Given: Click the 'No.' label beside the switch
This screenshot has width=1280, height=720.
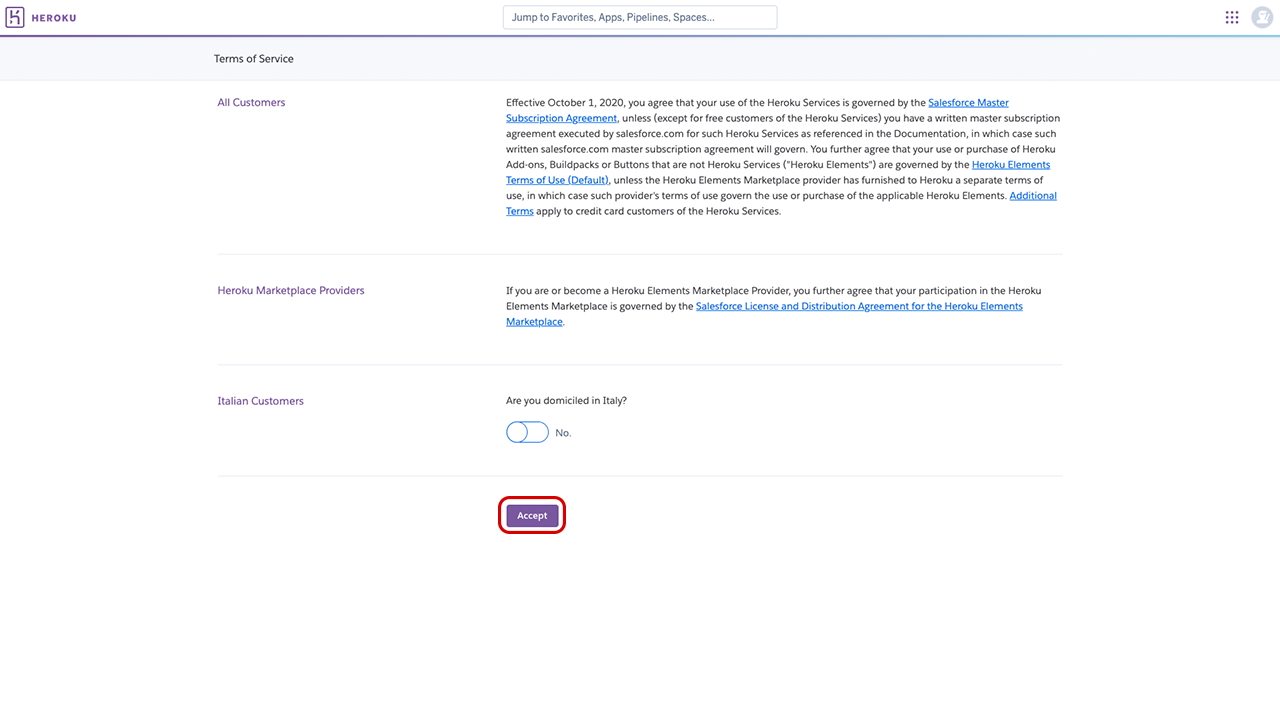Looking at the screenshot, I should pos(563,433).
